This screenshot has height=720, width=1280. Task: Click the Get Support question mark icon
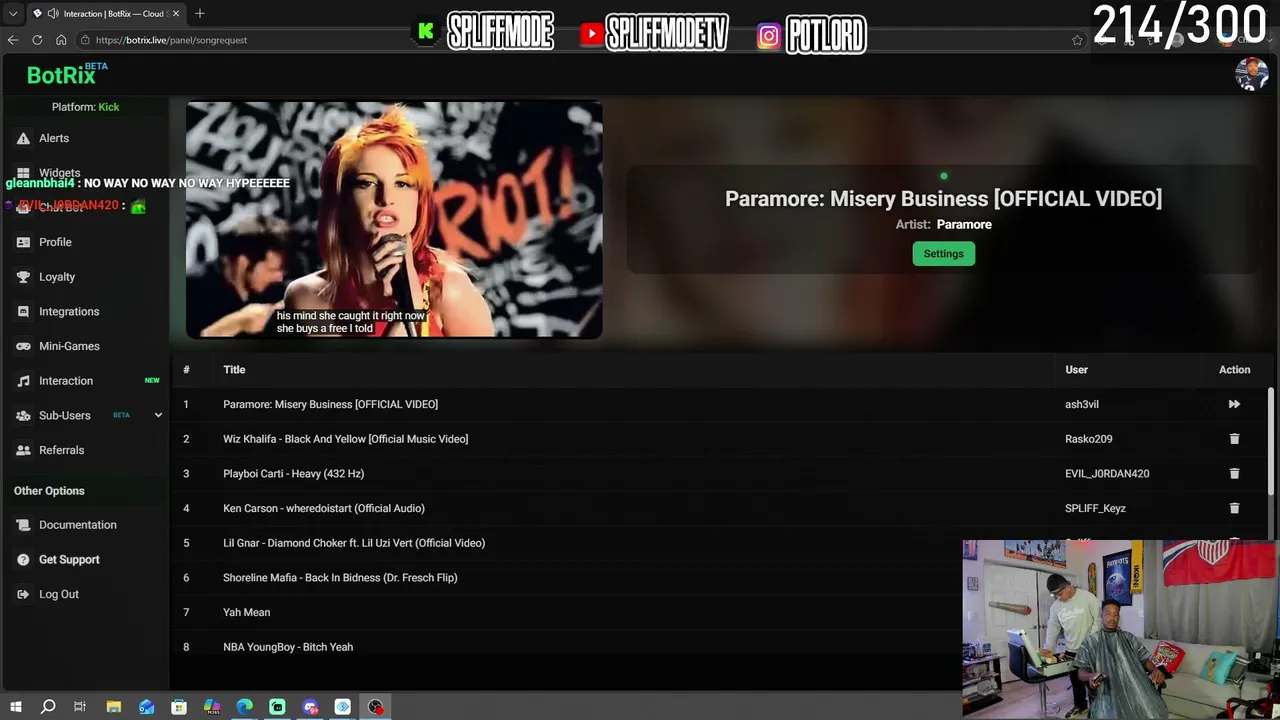coord(23,560)
